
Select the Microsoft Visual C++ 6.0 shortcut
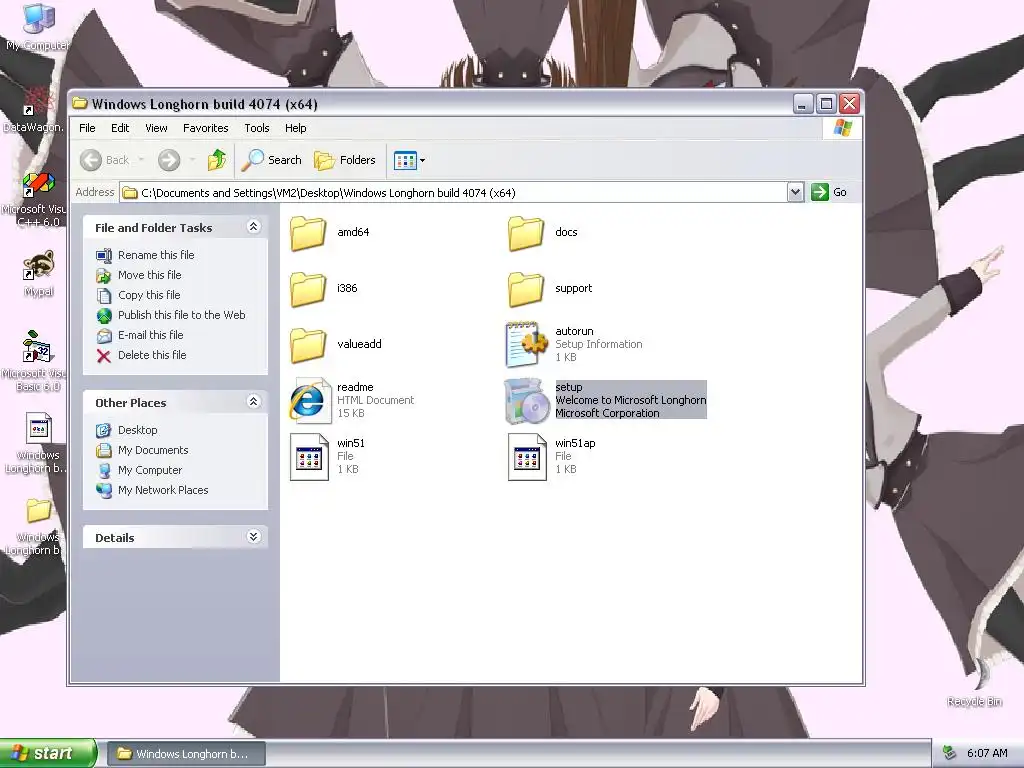click(x=35, y=199)
